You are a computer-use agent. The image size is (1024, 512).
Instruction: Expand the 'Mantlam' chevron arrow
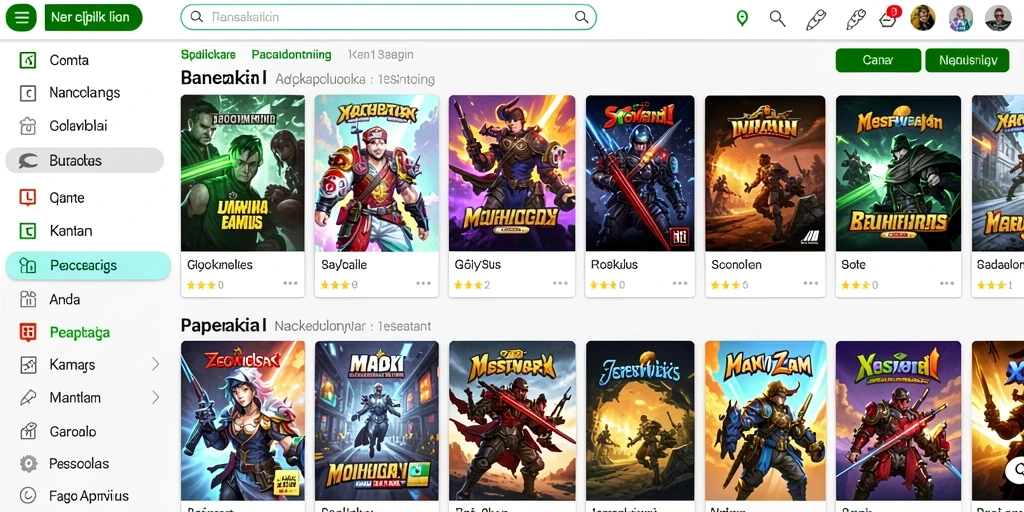coord(155,397)
